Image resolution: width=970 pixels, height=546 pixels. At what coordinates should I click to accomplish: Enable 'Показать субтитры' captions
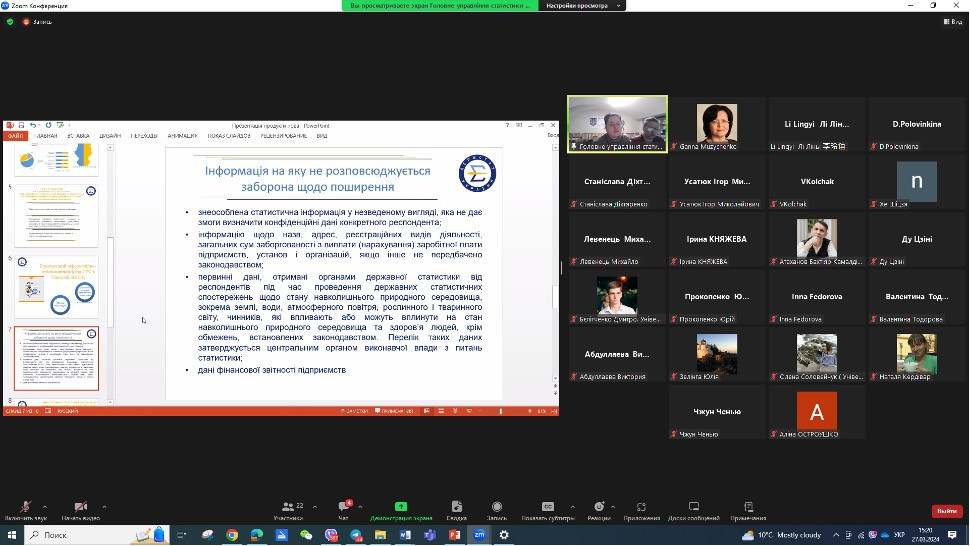548,507
